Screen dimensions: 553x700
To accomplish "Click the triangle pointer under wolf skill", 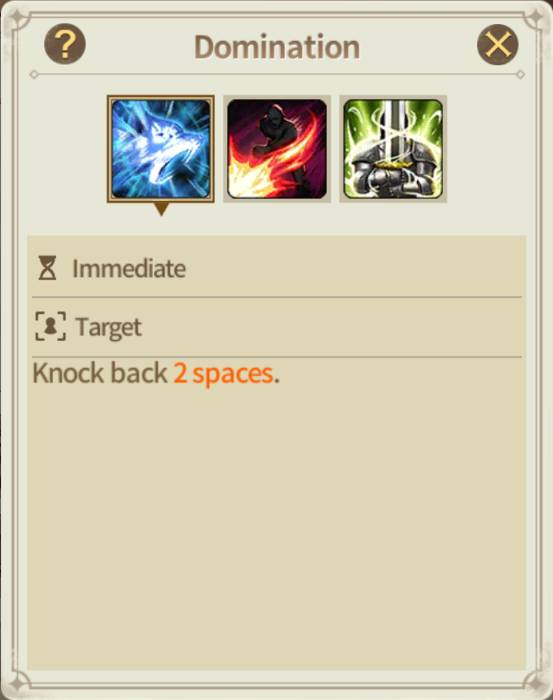I will pyautogui.click(x=161, y=209).
